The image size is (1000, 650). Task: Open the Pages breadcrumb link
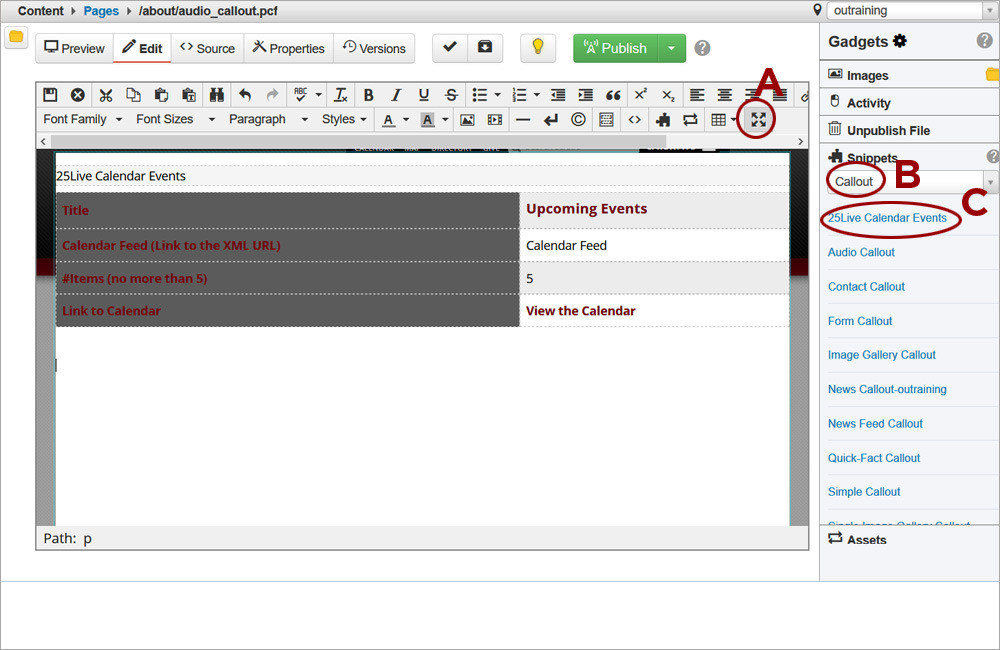101,11
